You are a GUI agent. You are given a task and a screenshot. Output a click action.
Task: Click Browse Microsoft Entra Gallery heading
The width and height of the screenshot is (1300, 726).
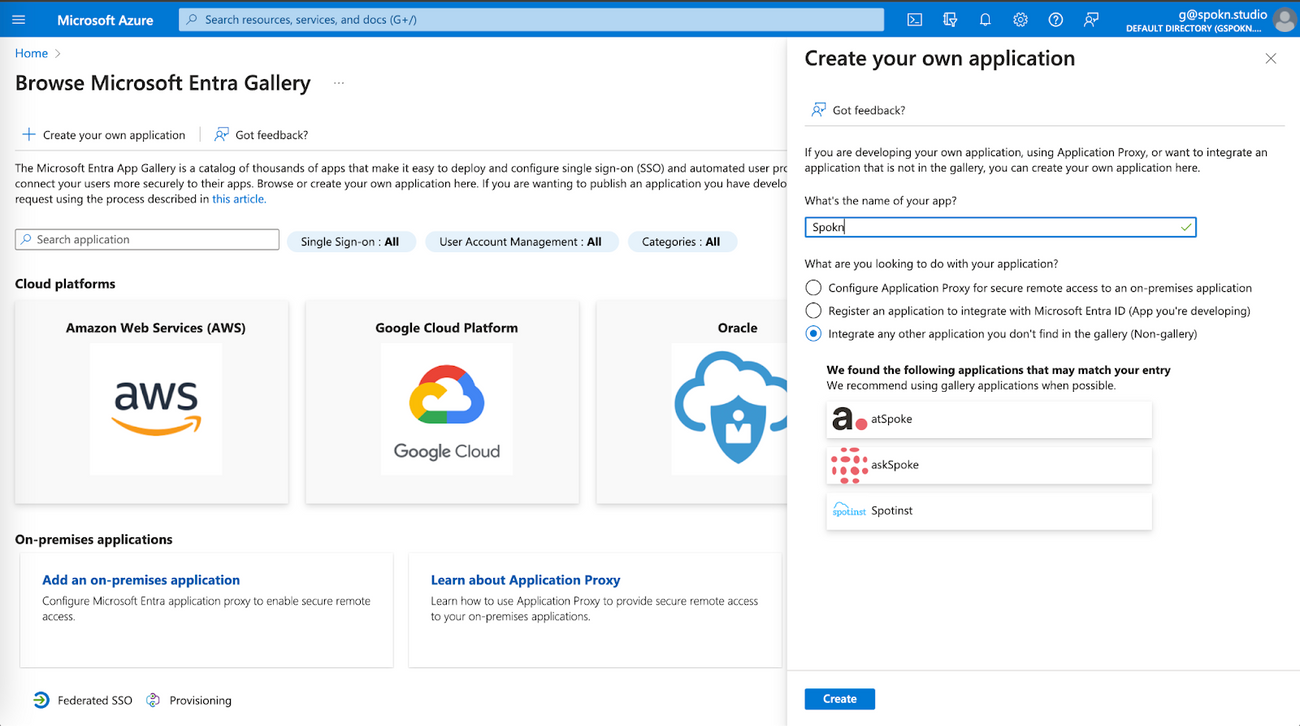click(163, 83)
